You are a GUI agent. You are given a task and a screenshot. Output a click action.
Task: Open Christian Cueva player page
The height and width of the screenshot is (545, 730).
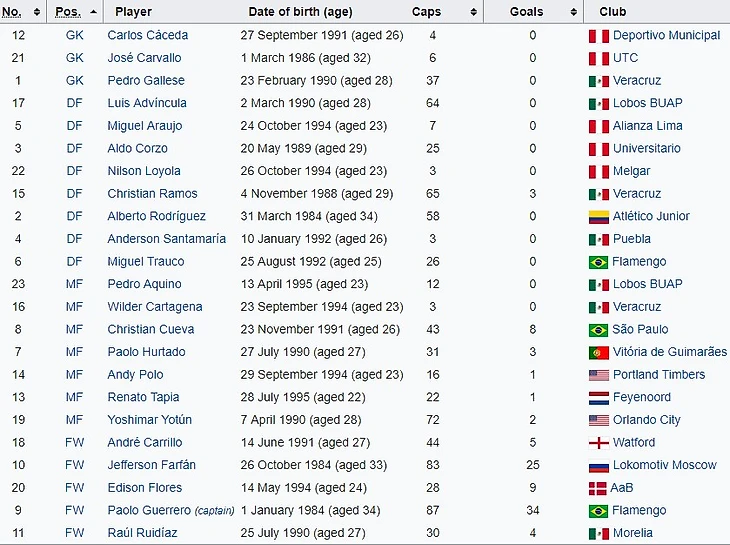coord(150,330)
